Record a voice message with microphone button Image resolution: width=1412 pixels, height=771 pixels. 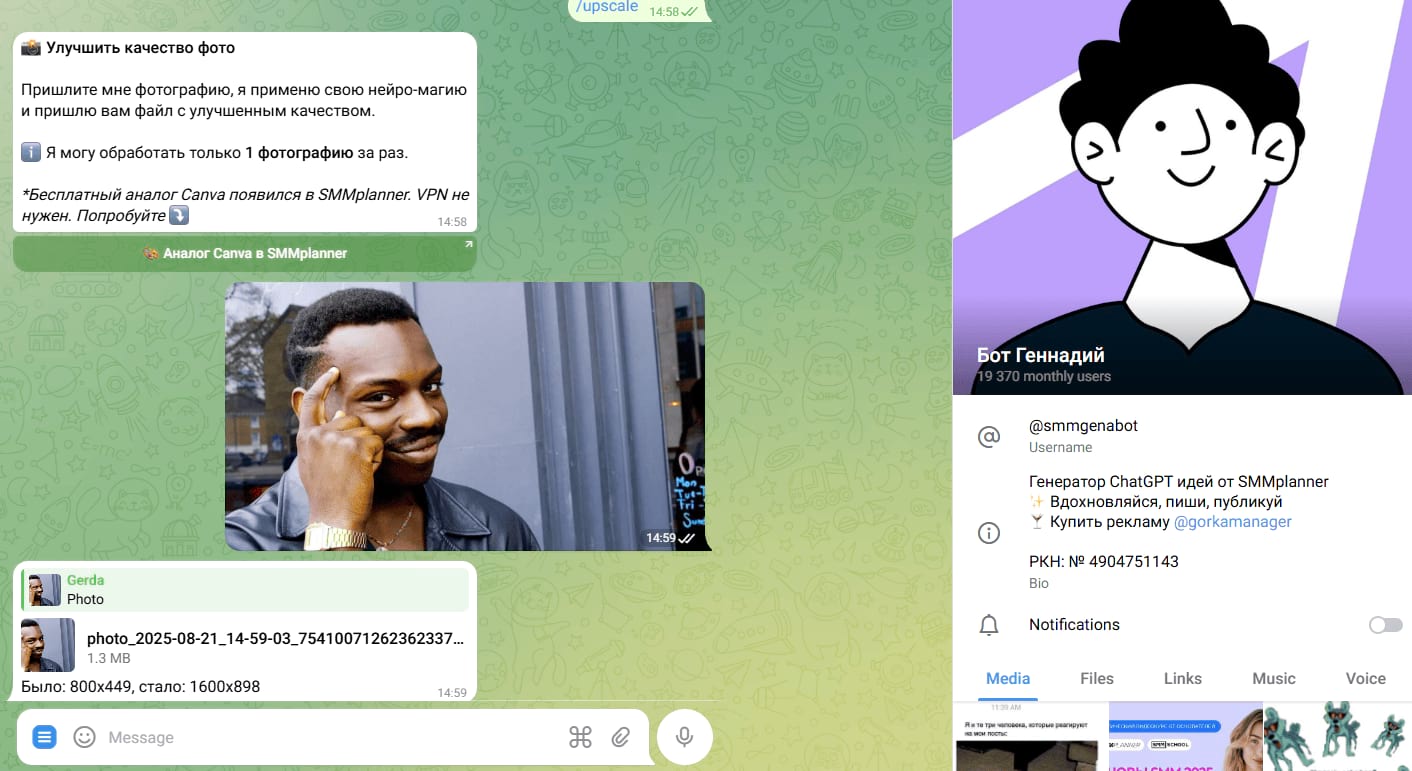pyautogui.click(x=685, y=737)
